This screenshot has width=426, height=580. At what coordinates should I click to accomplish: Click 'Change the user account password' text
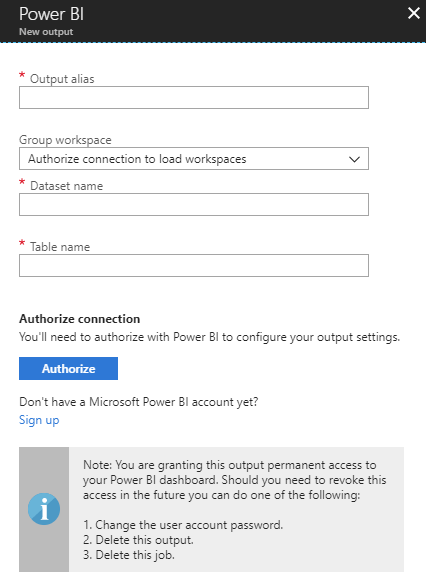[183, 525]
